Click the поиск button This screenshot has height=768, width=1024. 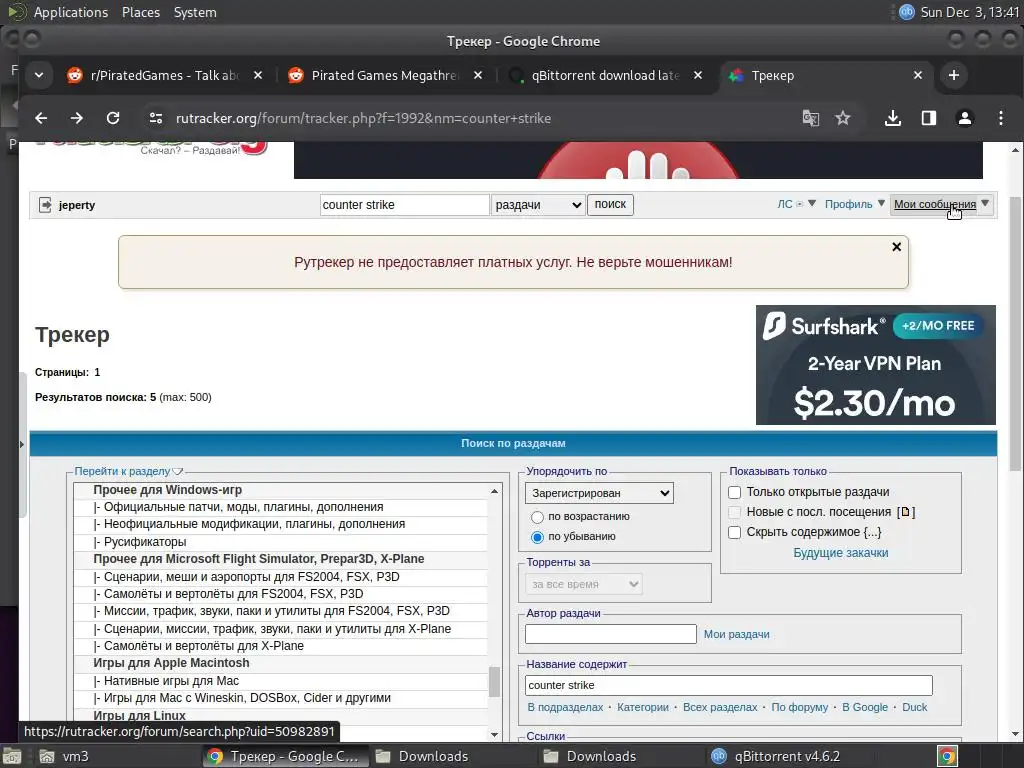610,204
